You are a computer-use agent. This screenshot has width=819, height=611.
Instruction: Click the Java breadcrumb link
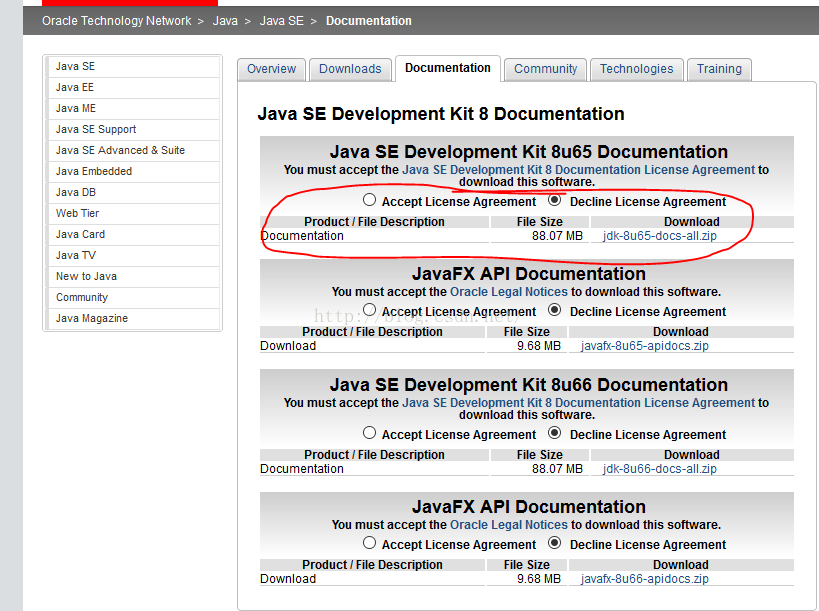[x=225, y=21]
